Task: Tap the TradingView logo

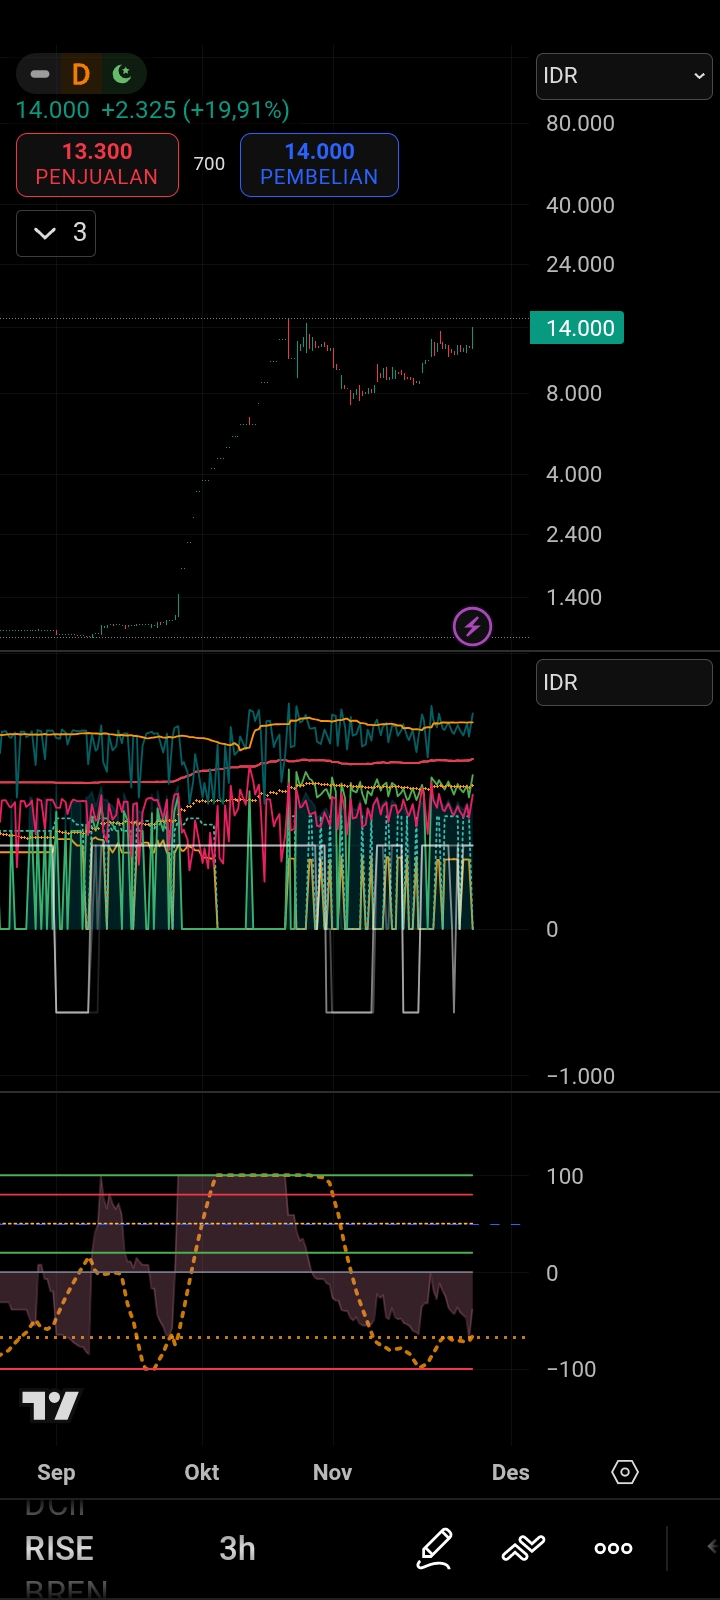Action: 50,1406
